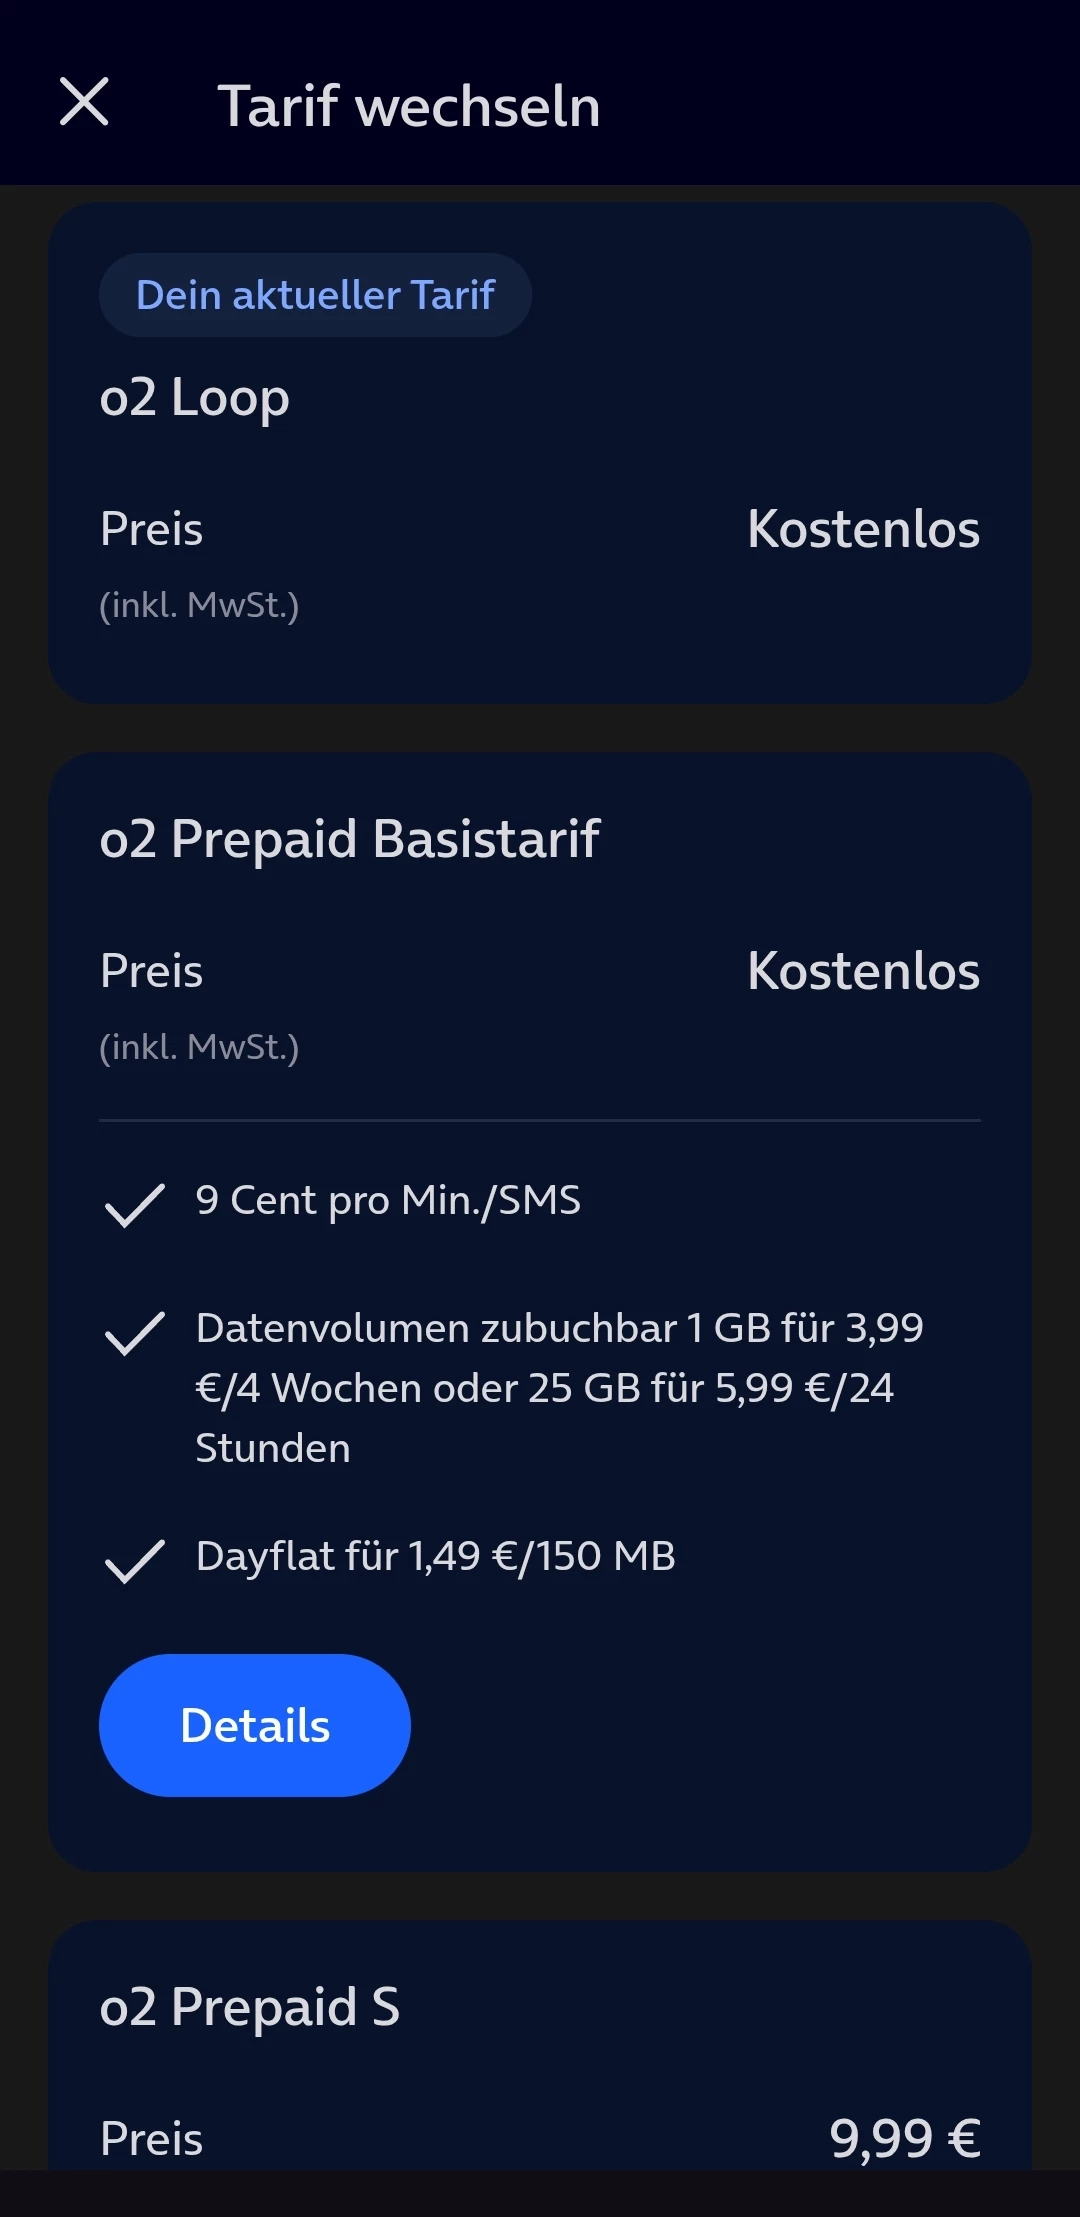Tap the Preis label under o2 Prepaid S

[x=152, y=2139]
